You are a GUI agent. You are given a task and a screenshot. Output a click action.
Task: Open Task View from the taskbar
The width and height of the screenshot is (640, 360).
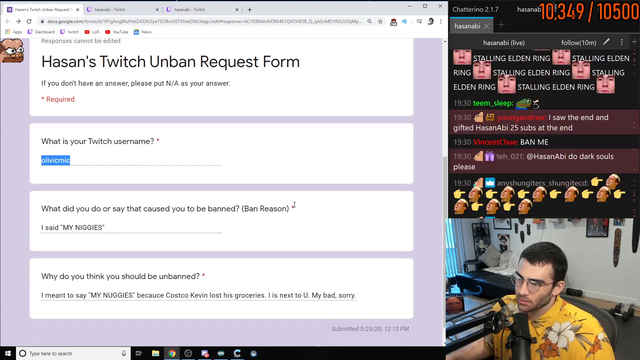click(138, 353)
